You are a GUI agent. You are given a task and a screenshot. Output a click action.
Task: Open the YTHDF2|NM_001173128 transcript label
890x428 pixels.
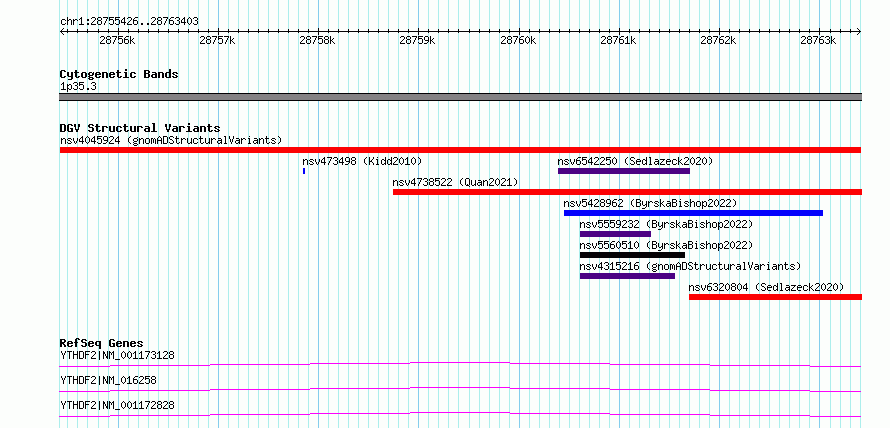[117, 356]
